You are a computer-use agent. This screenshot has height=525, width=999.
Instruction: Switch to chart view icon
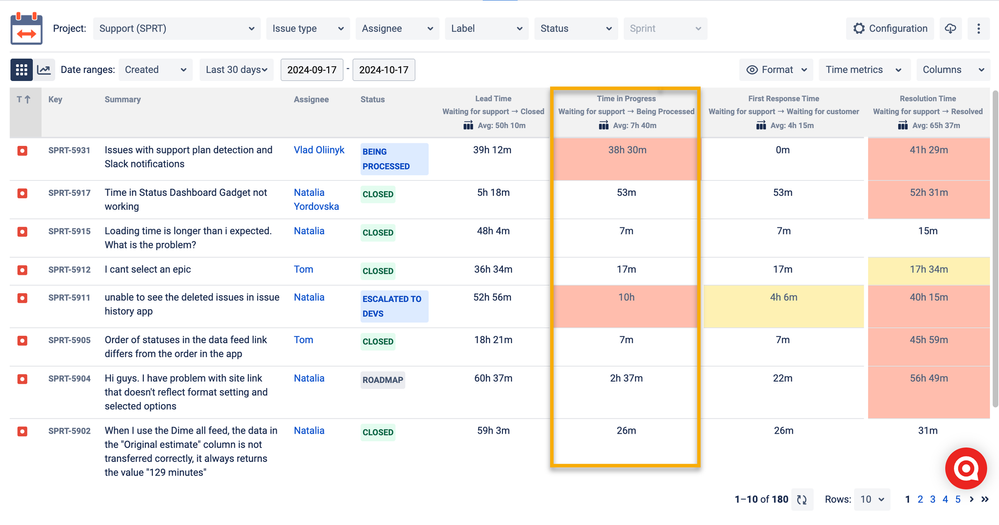(x=44, y=70)
